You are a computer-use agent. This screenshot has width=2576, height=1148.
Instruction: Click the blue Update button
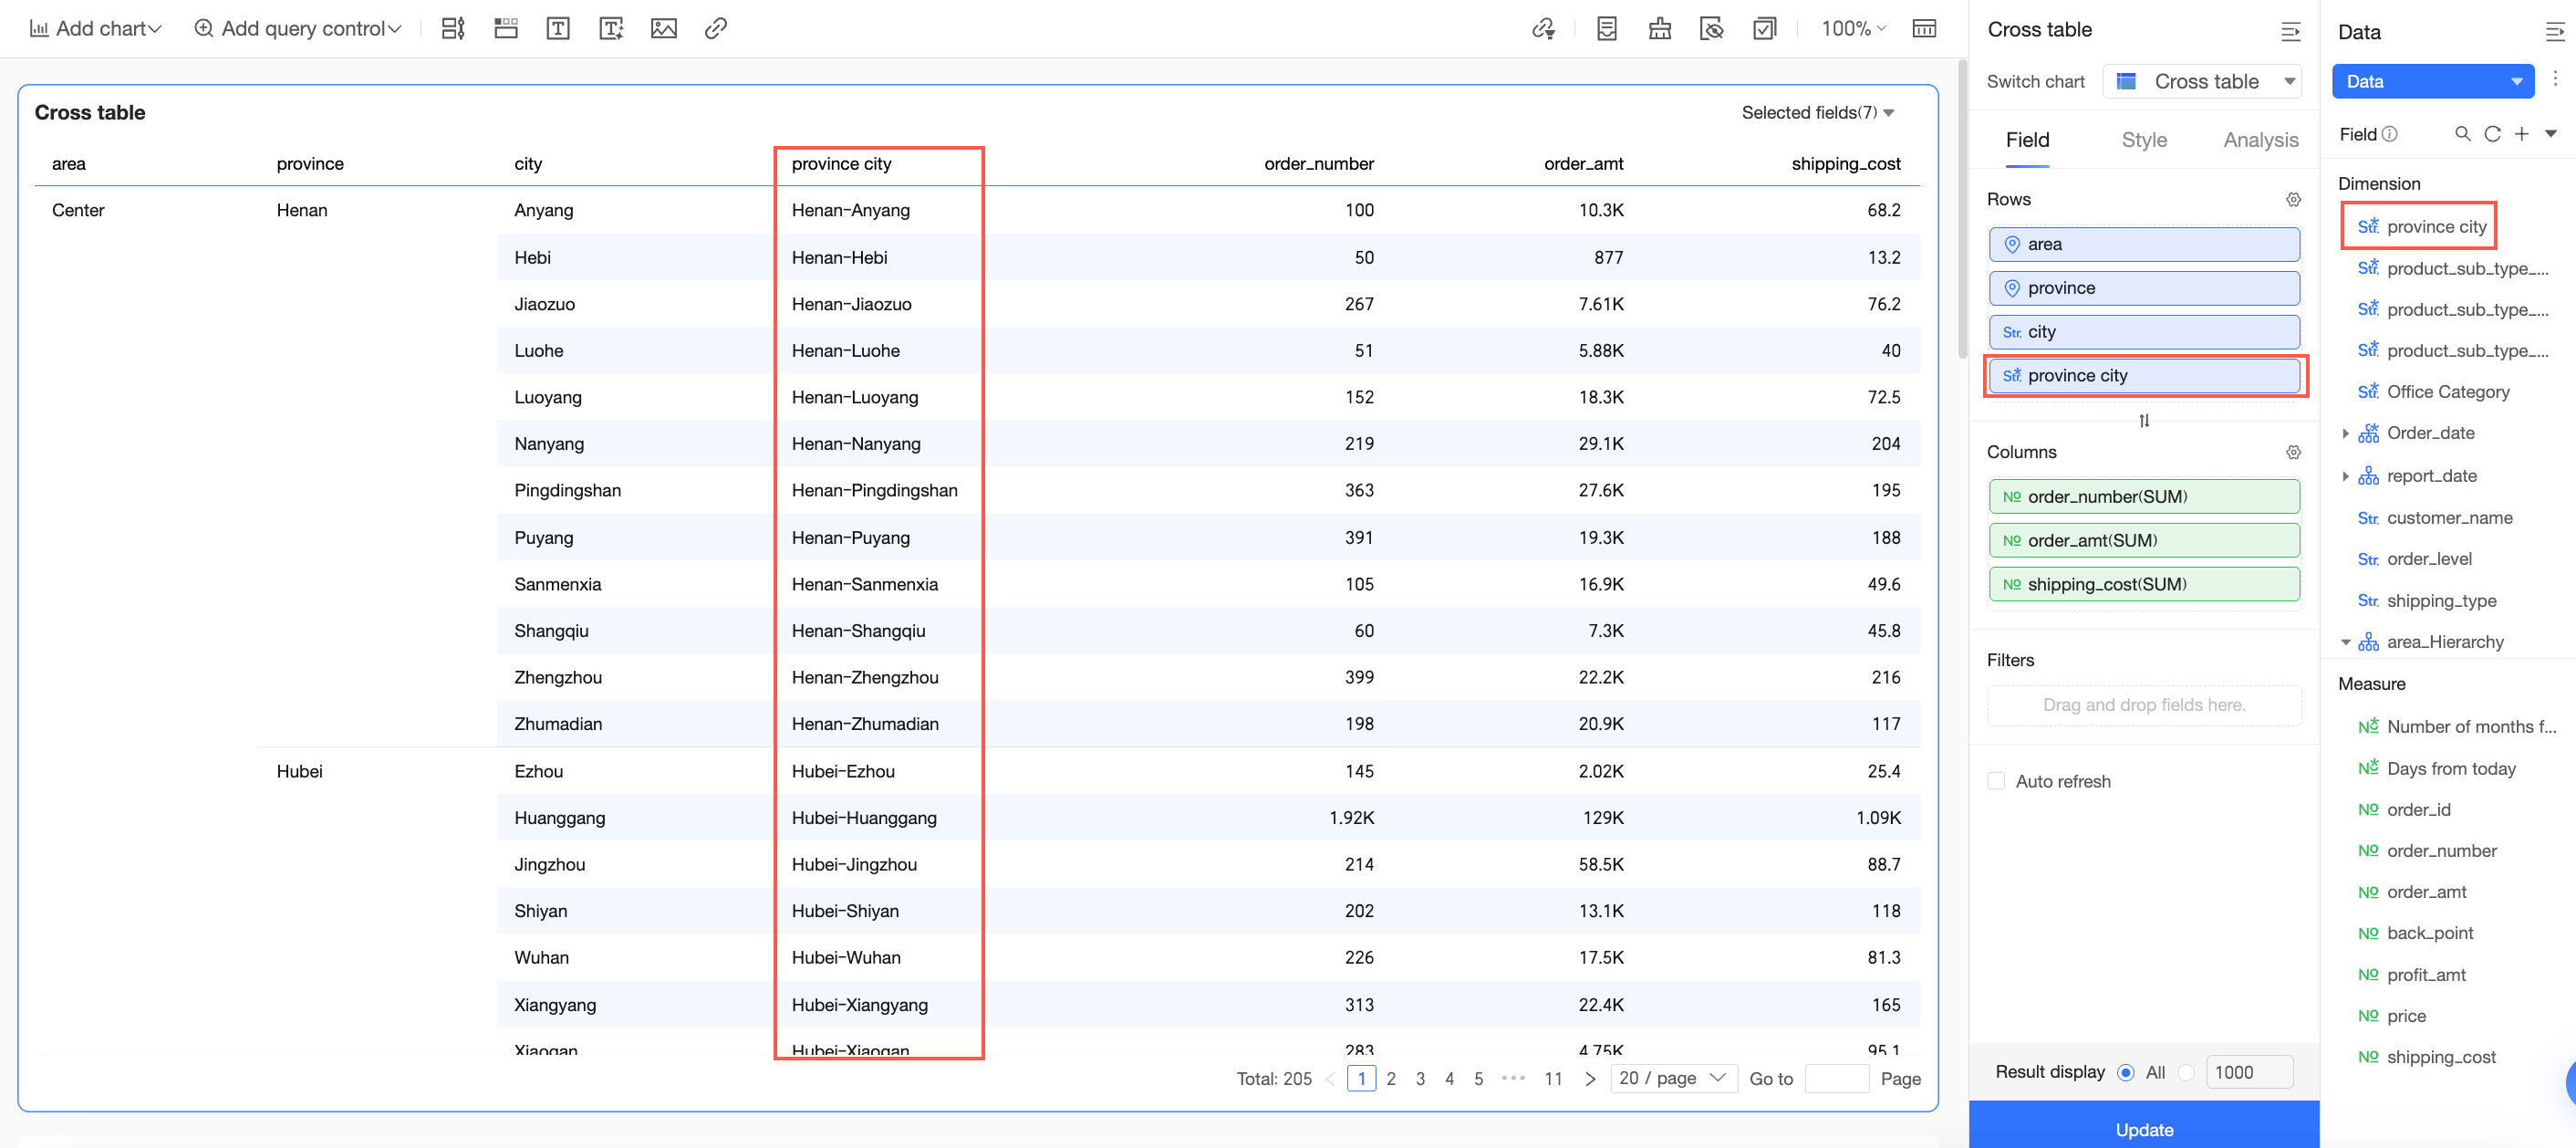tap(2143, 1128)
